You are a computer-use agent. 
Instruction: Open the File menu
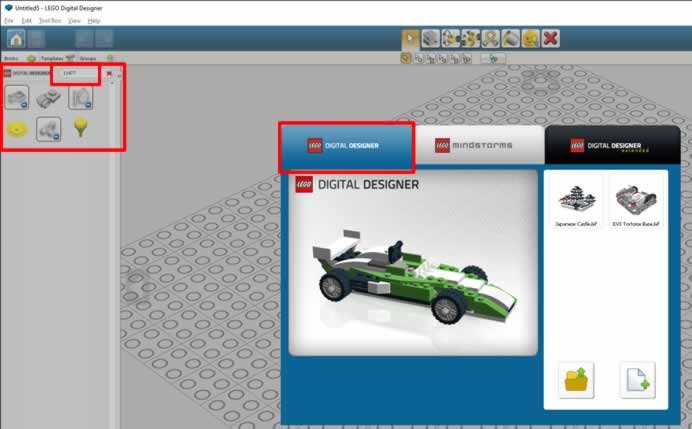tap(9, 20)
